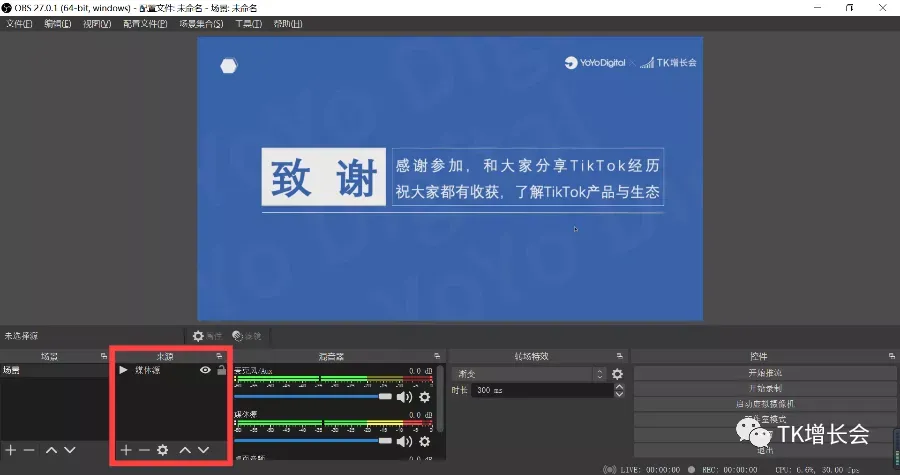This screenshot has height=475, width=900.
Task: Move scene up in the scenes list
Action: pyautogui.click(x=51, y=450)
